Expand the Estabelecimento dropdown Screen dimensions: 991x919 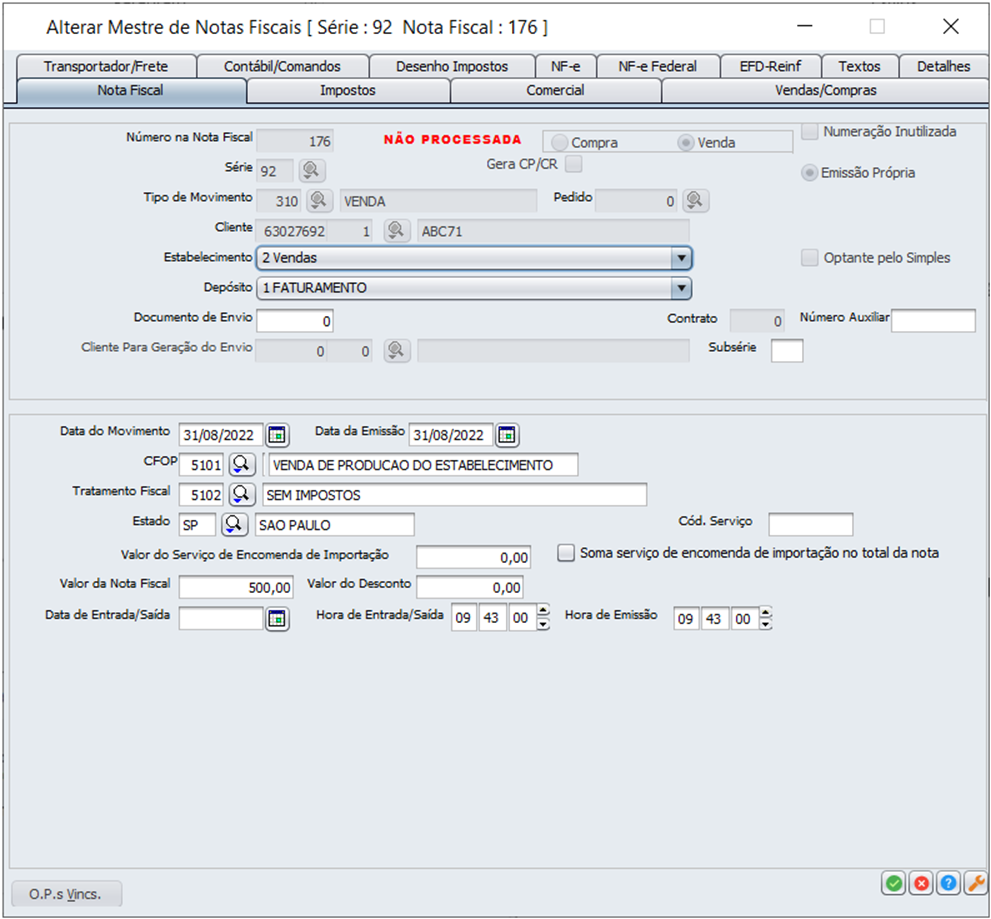681,258
